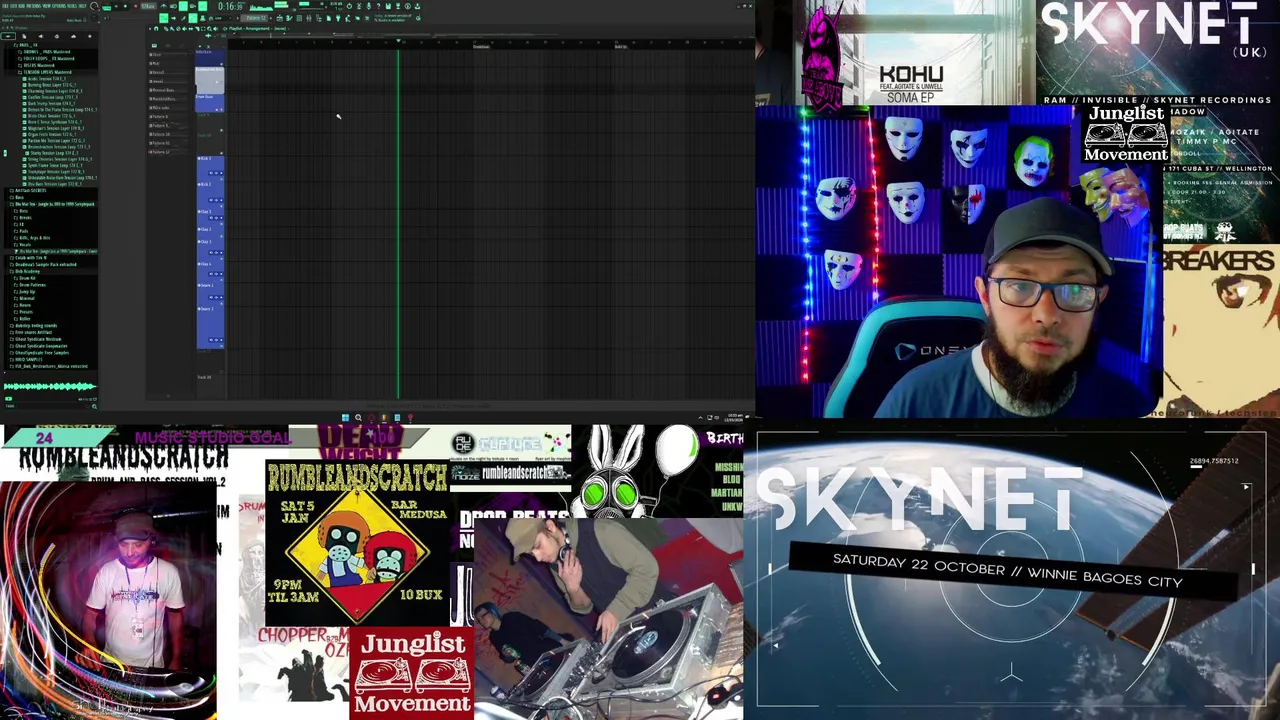The height and width of the screenshot is (720, 1280).
Task: Select the playlist Select tool
Action: (203, 29)
